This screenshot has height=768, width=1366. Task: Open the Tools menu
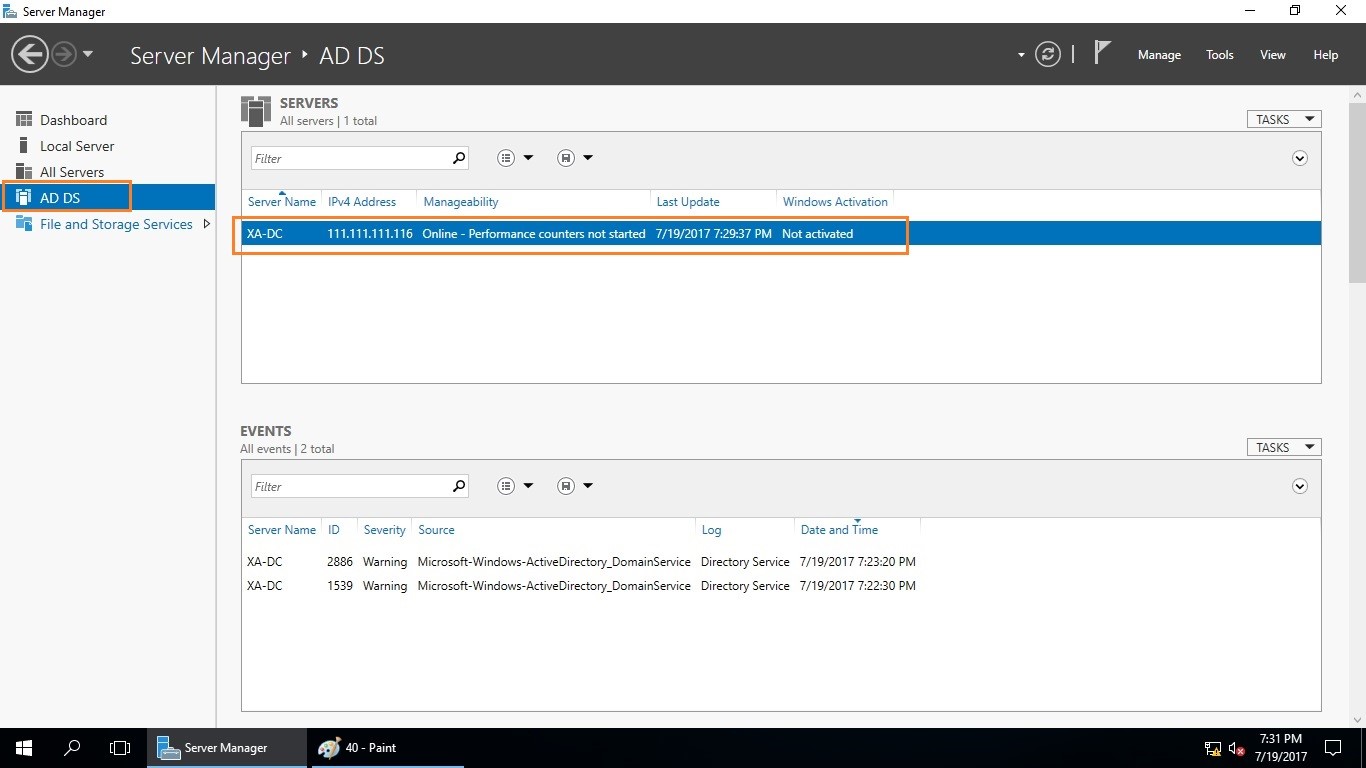click(x=1219, y=55)
